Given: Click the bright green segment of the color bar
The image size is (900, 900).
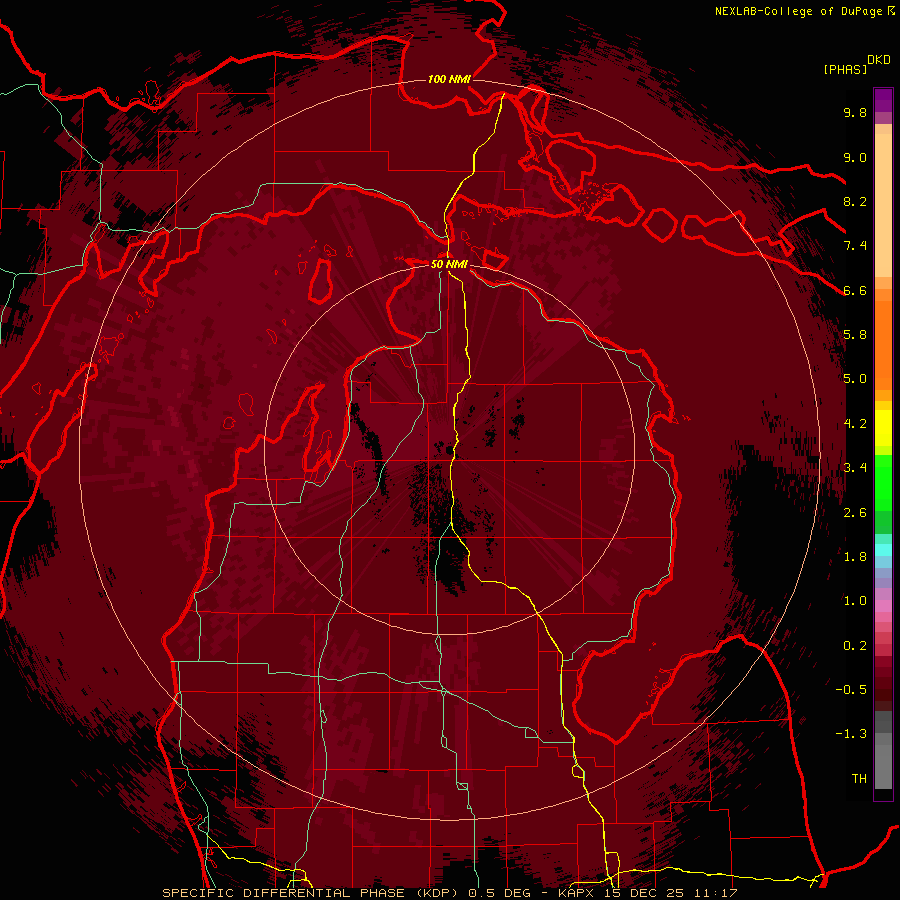Looking at the screenshot, I should pyautogui.click(x=883, y=481).
